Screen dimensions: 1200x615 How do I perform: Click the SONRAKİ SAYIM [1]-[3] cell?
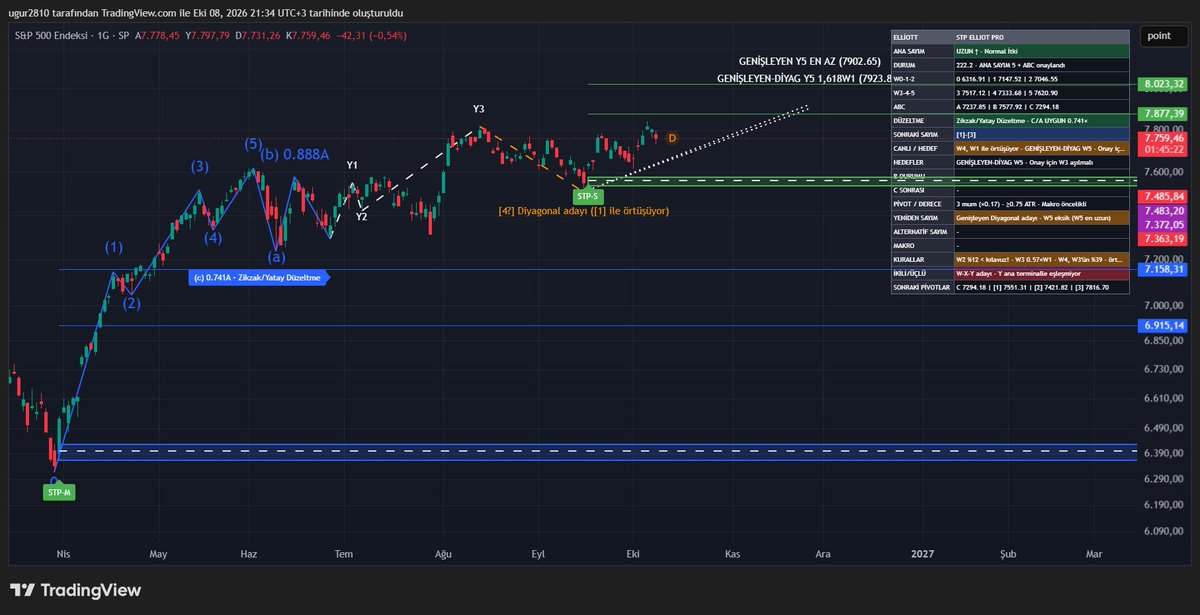pos(1041,134)
